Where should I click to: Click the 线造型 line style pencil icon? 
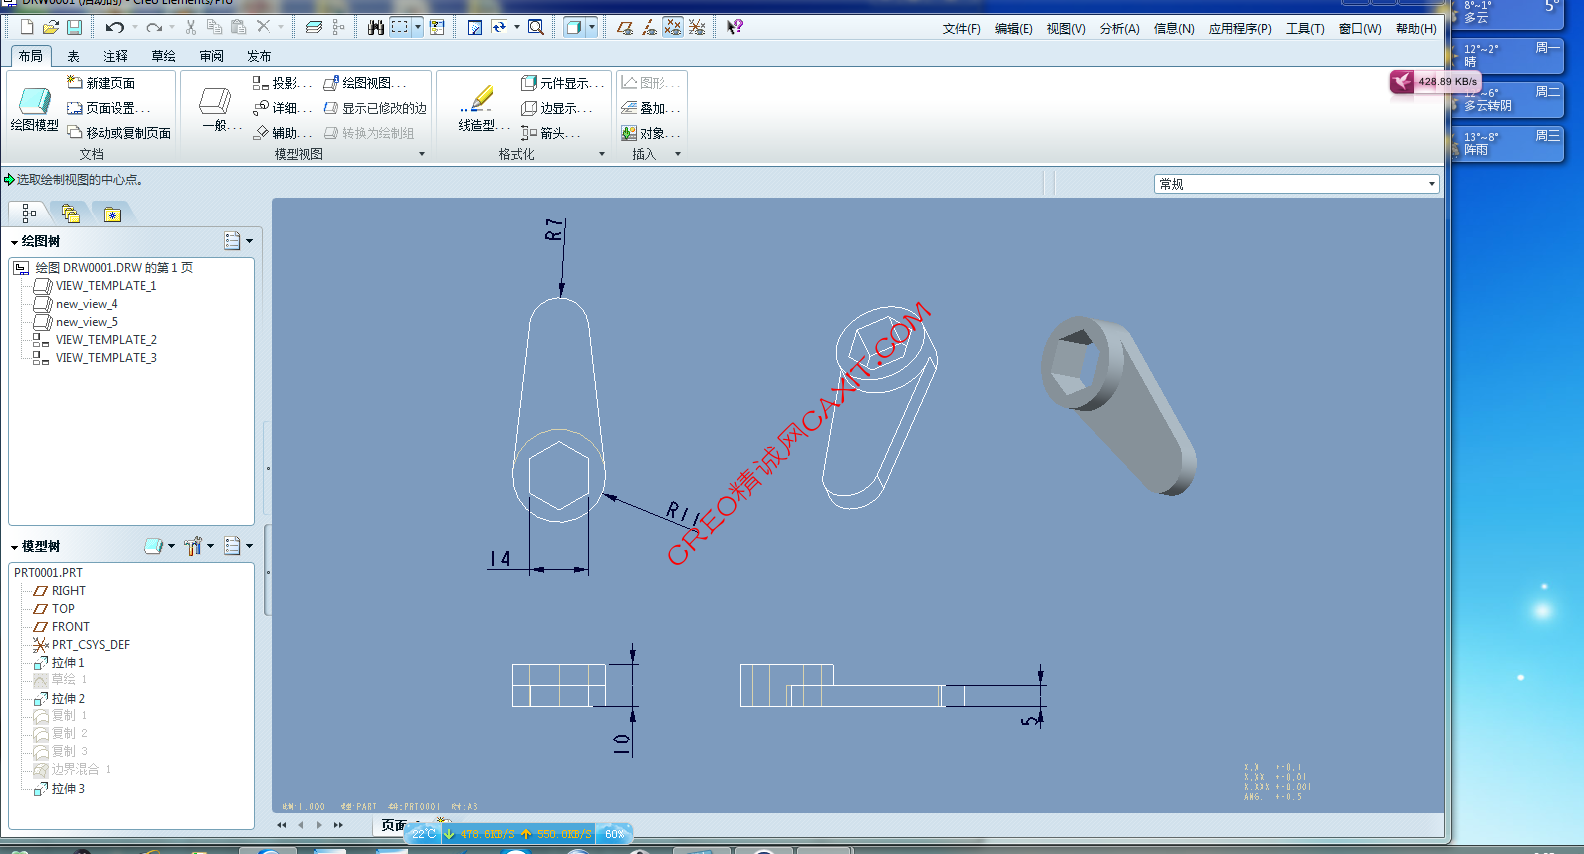pos(478,99)
